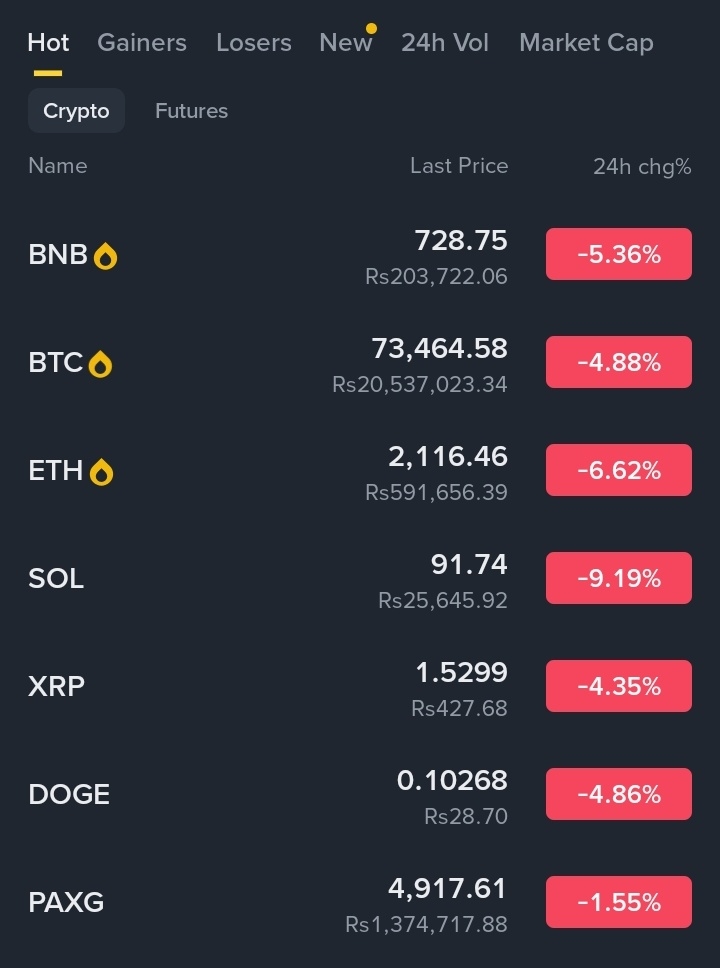The width and height of the screenshot is (720, 968).
Task: Sort by the Name column header
Action: click(58, 166)
